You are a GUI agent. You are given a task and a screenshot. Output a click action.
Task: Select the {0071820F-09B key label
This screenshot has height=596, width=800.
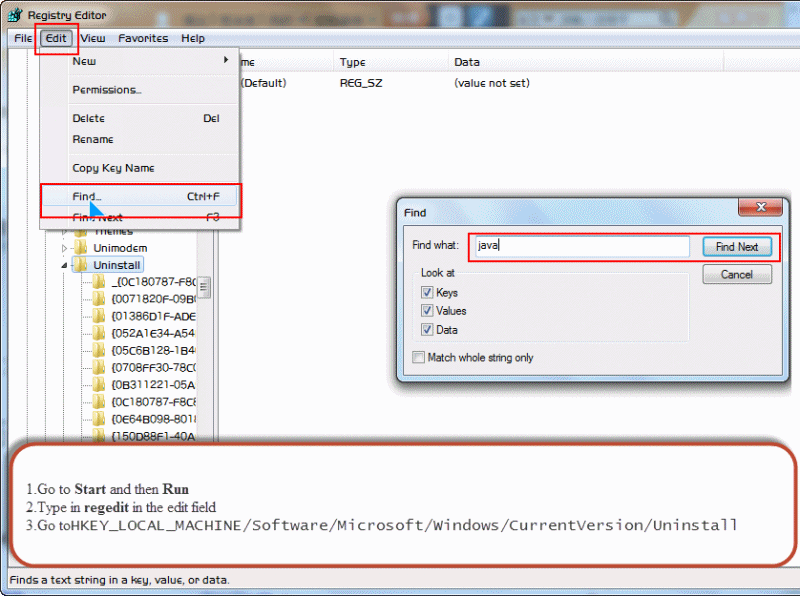154,299
